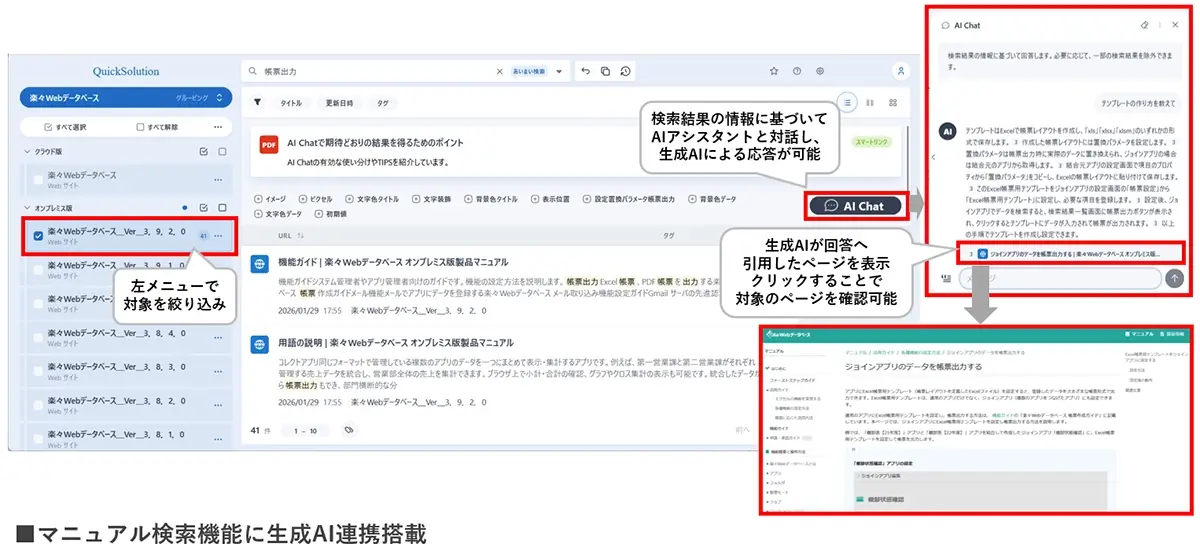Tick checkbox for Ver__3、8、4、0 item
This screenshot has height=551, width=1200.
tap(39, 338)
